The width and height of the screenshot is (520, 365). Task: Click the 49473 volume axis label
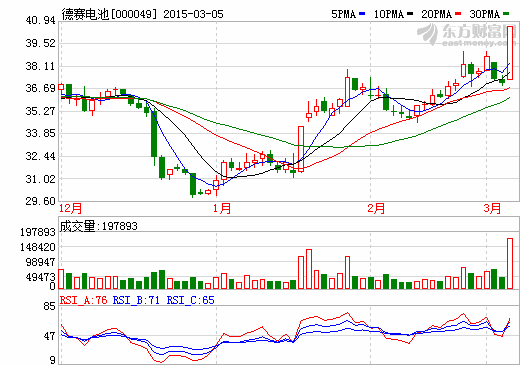coord(40,277)
